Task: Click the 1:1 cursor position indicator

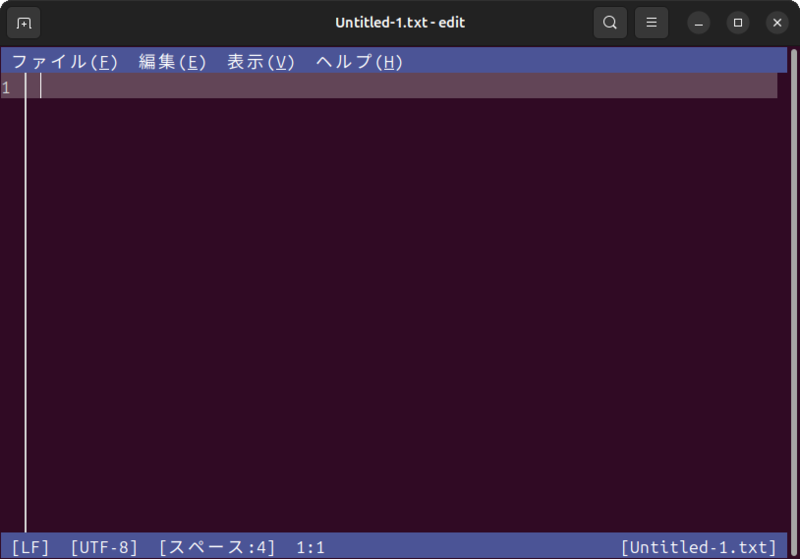Action: 310,547
